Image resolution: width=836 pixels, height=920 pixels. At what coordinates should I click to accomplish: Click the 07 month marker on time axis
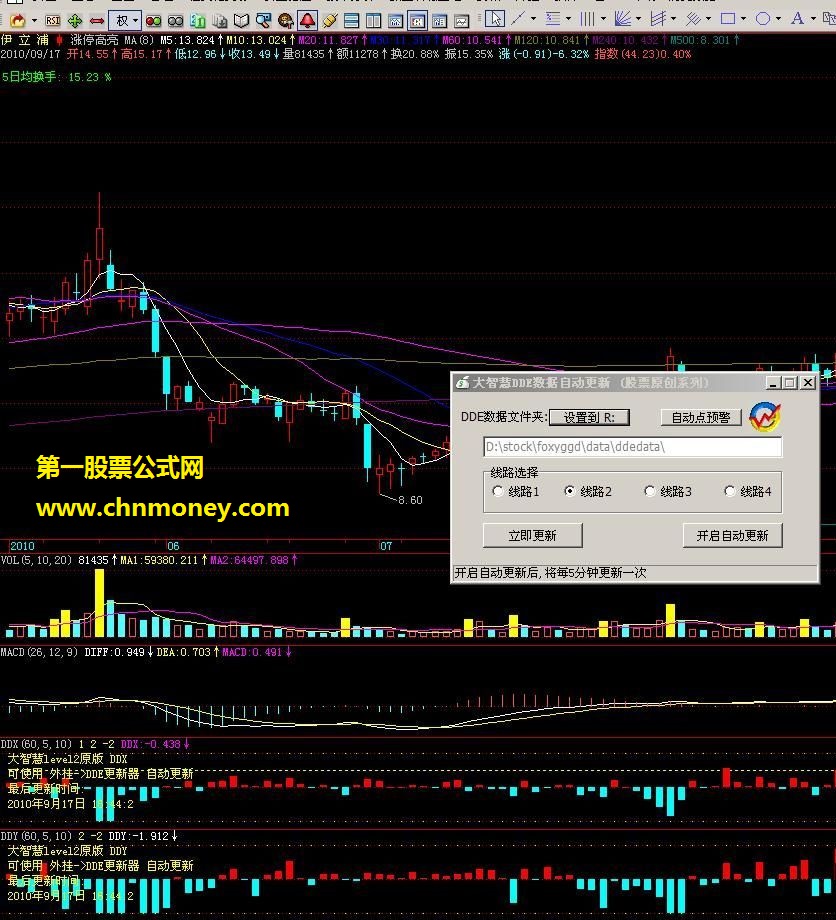coord(386,546)
